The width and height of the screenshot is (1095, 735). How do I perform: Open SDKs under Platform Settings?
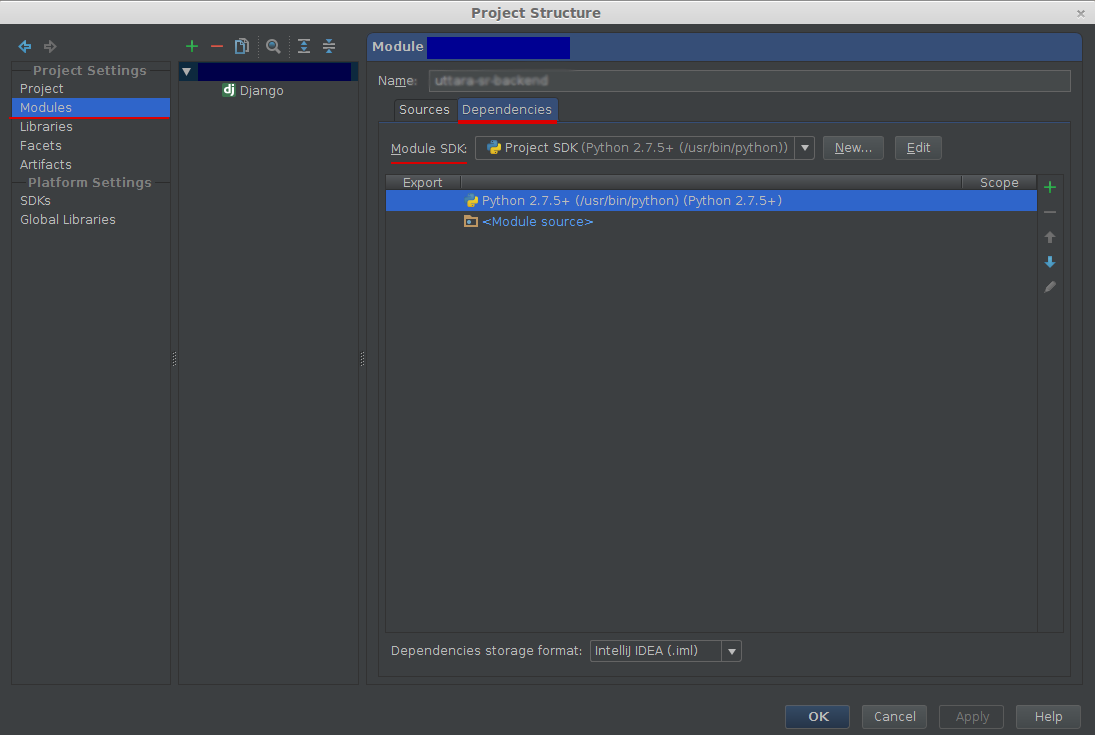(x=35, y=201)
